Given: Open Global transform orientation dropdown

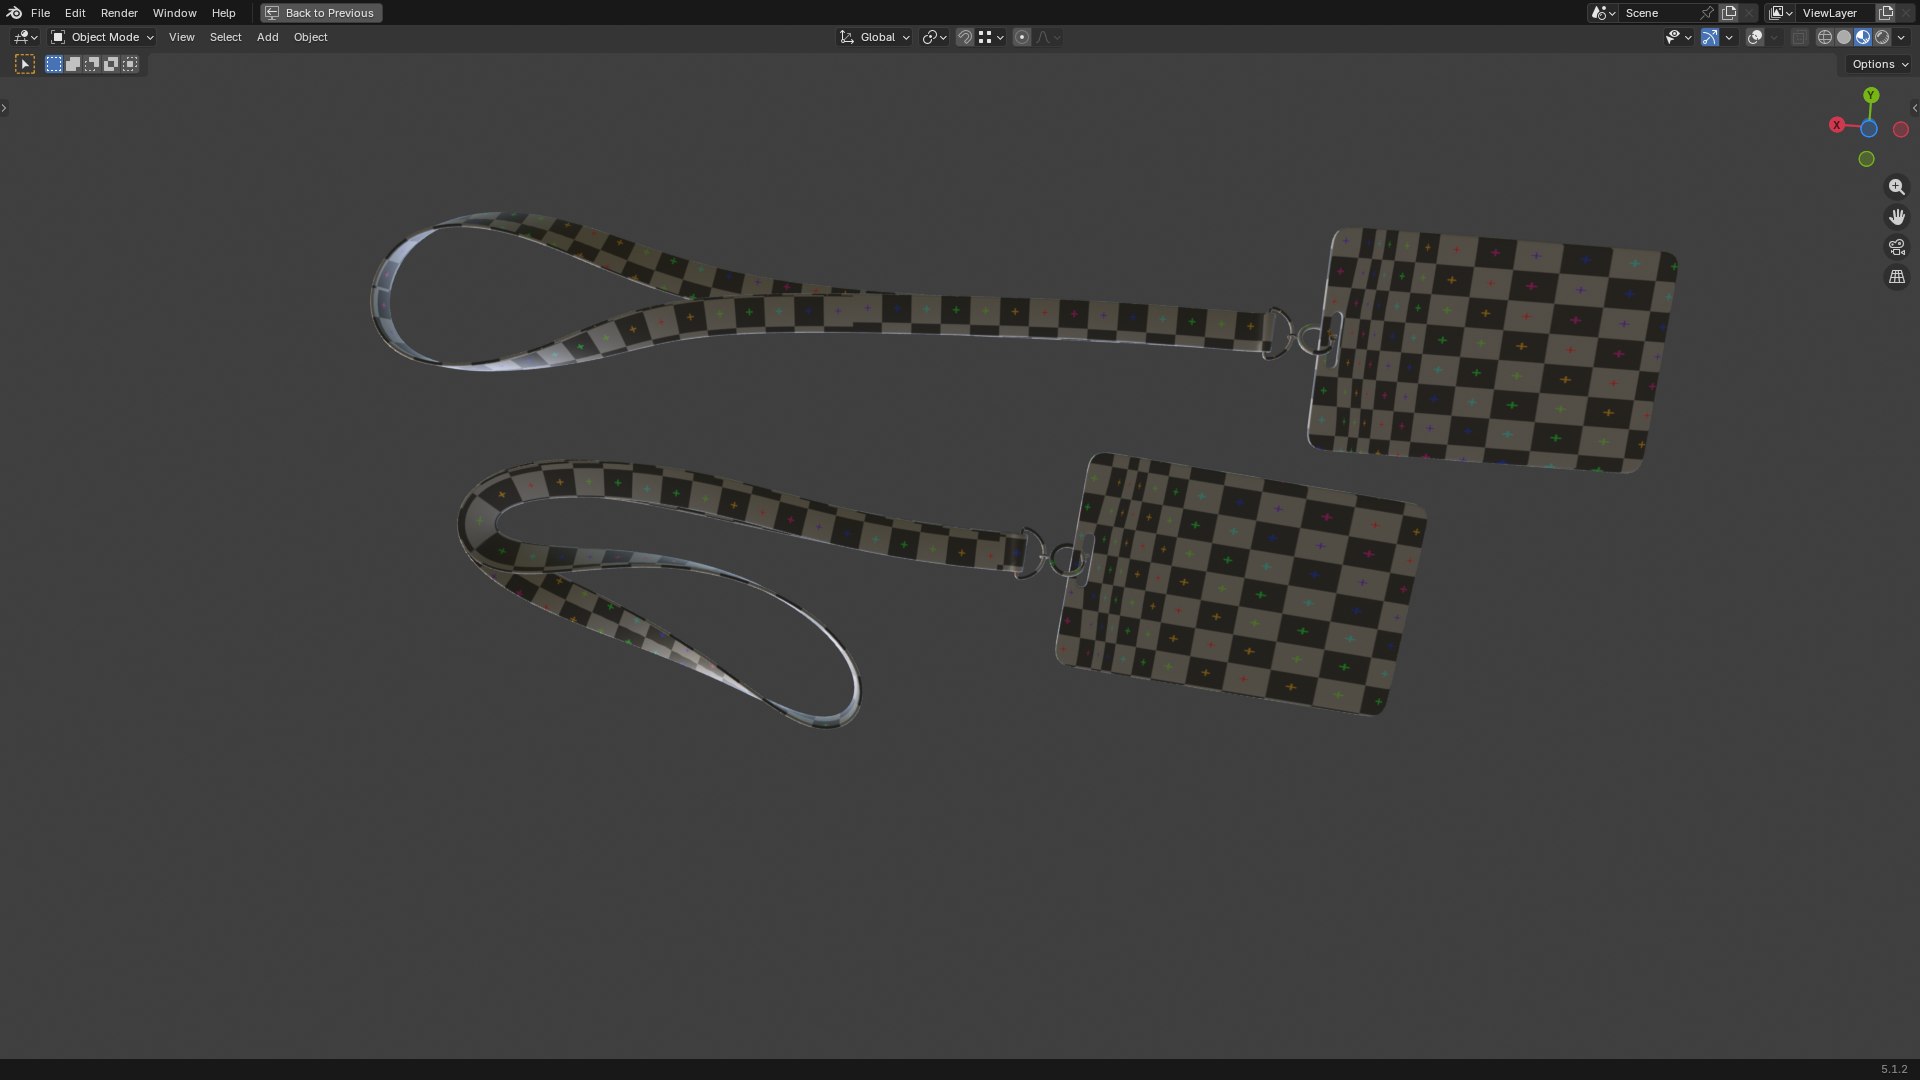Looking at the screenshot, I should 875,37.
